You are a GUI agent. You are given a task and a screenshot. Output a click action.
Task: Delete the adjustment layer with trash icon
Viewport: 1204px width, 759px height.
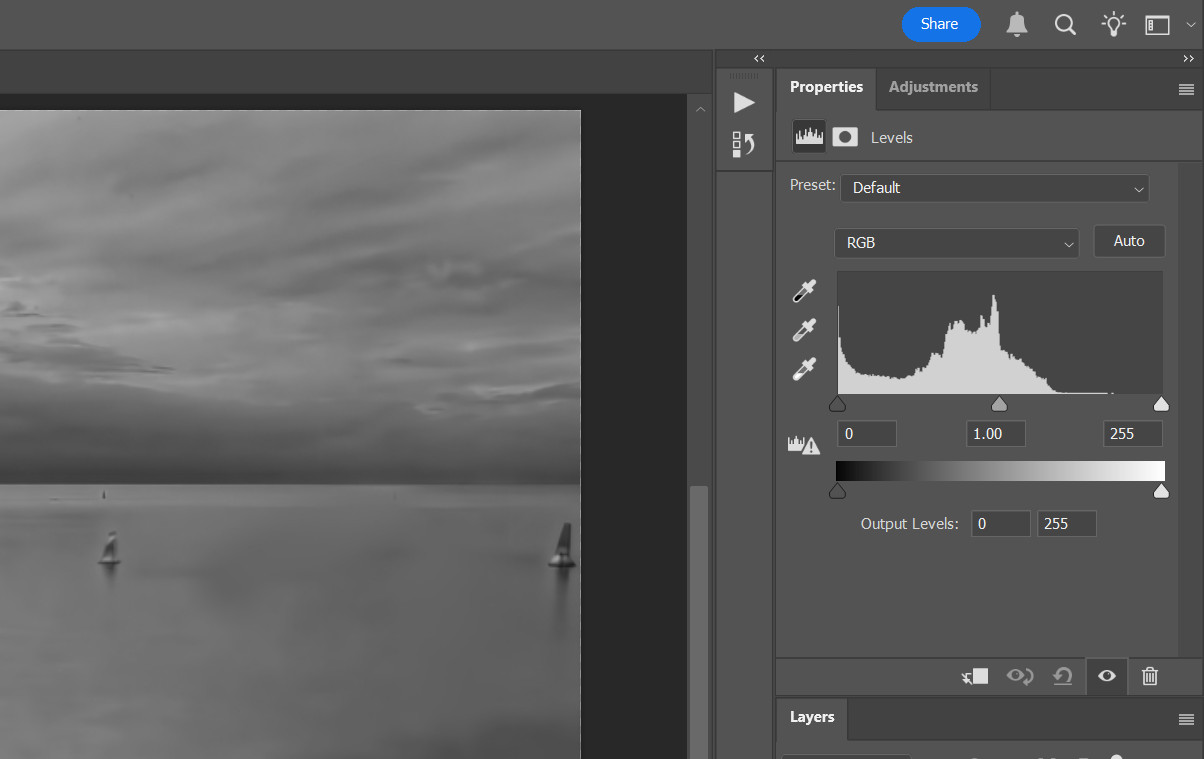pyautogui.click(x=1150, y=676)
